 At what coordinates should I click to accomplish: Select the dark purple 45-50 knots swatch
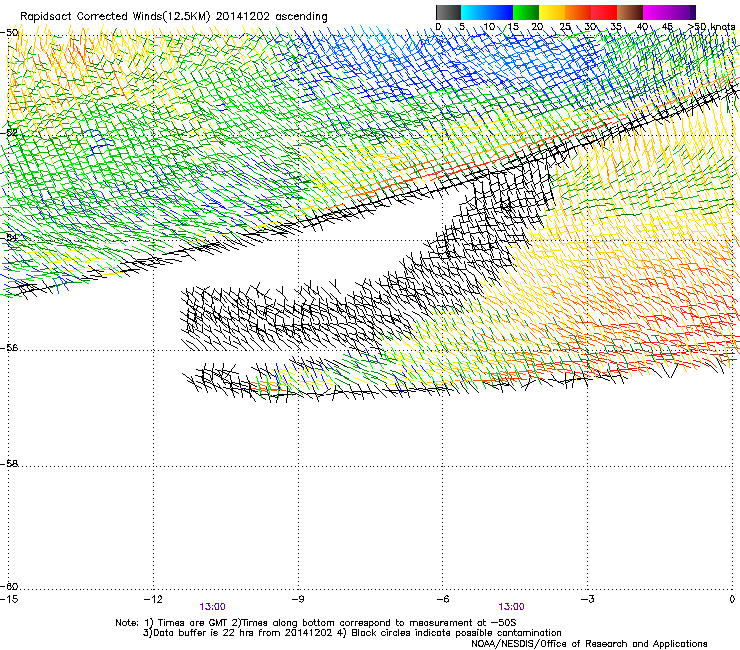coord(682,12)
